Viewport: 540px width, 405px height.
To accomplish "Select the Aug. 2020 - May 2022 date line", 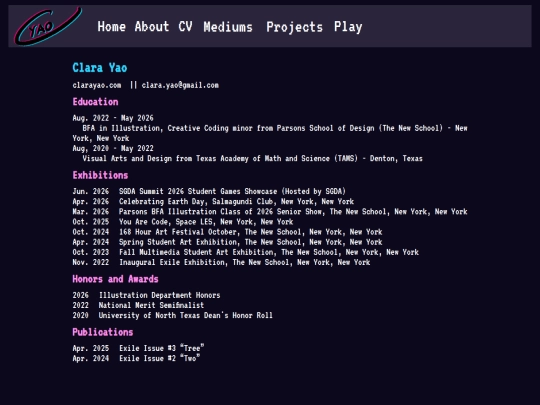I will point(113,148).
